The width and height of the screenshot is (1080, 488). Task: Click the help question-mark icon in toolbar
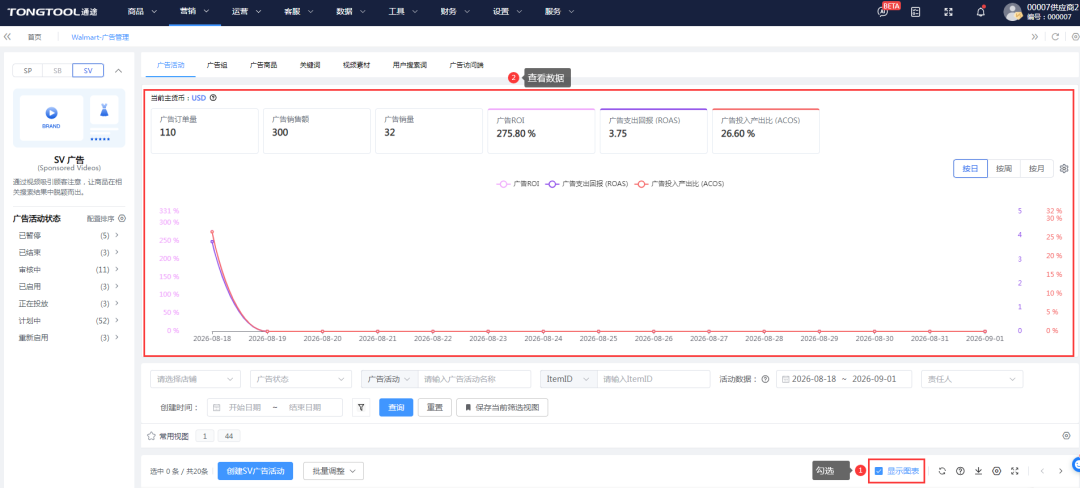coord(960,471)
